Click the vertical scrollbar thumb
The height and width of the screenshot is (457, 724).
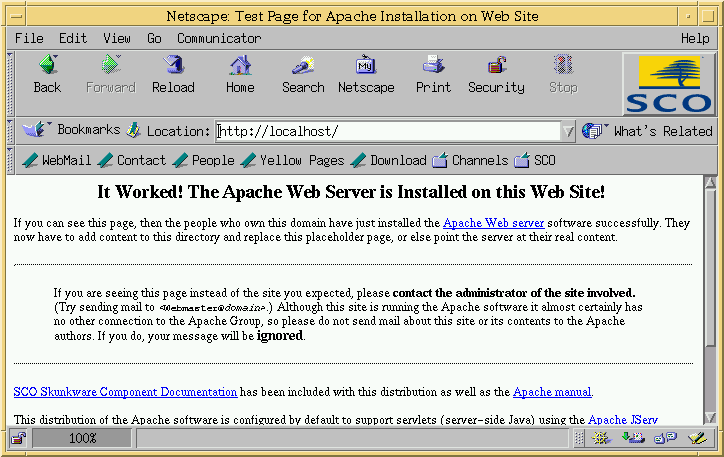711,268
